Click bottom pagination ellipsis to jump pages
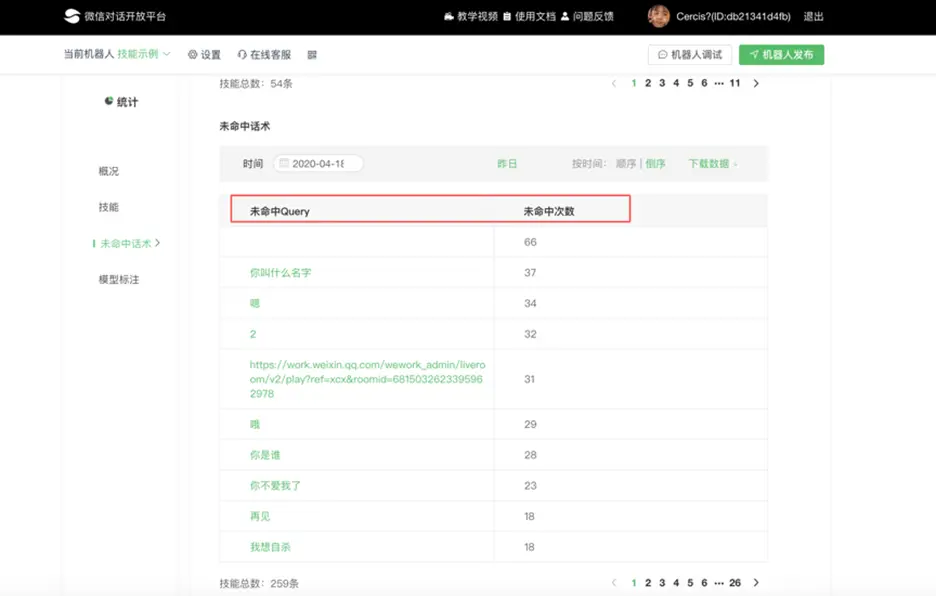This screenshot has height=596, width=936. coord(719,582)
